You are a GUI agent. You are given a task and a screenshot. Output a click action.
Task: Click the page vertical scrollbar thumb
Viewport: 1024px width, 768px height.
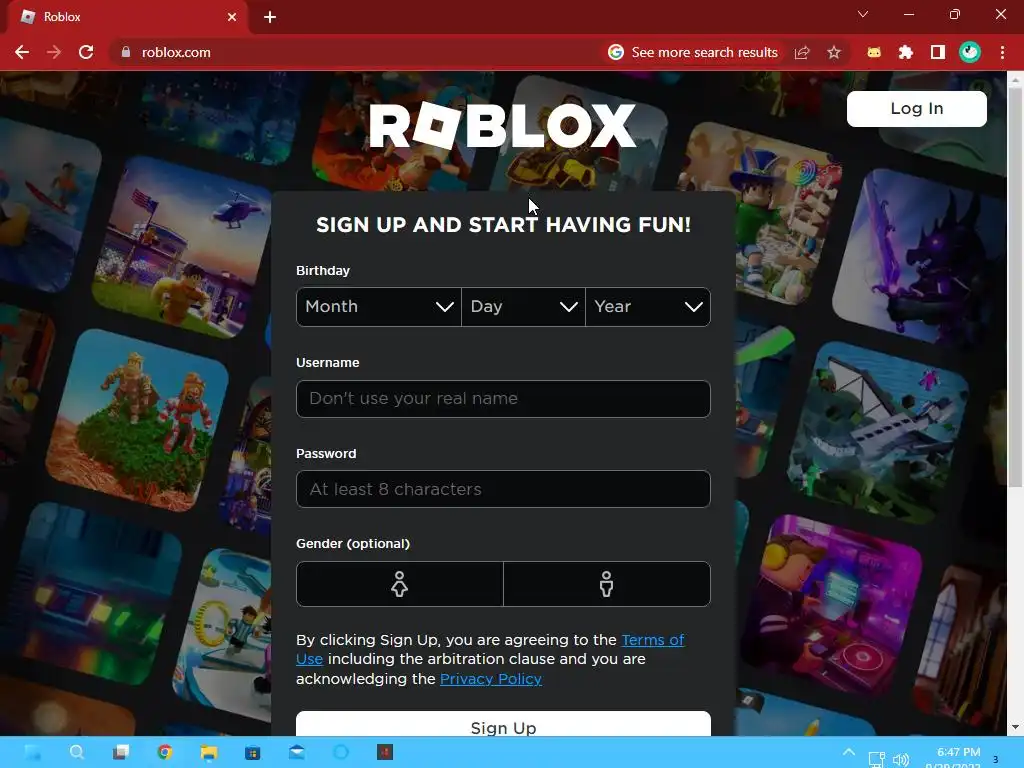pyautogui.click(x=1015, y=287)
